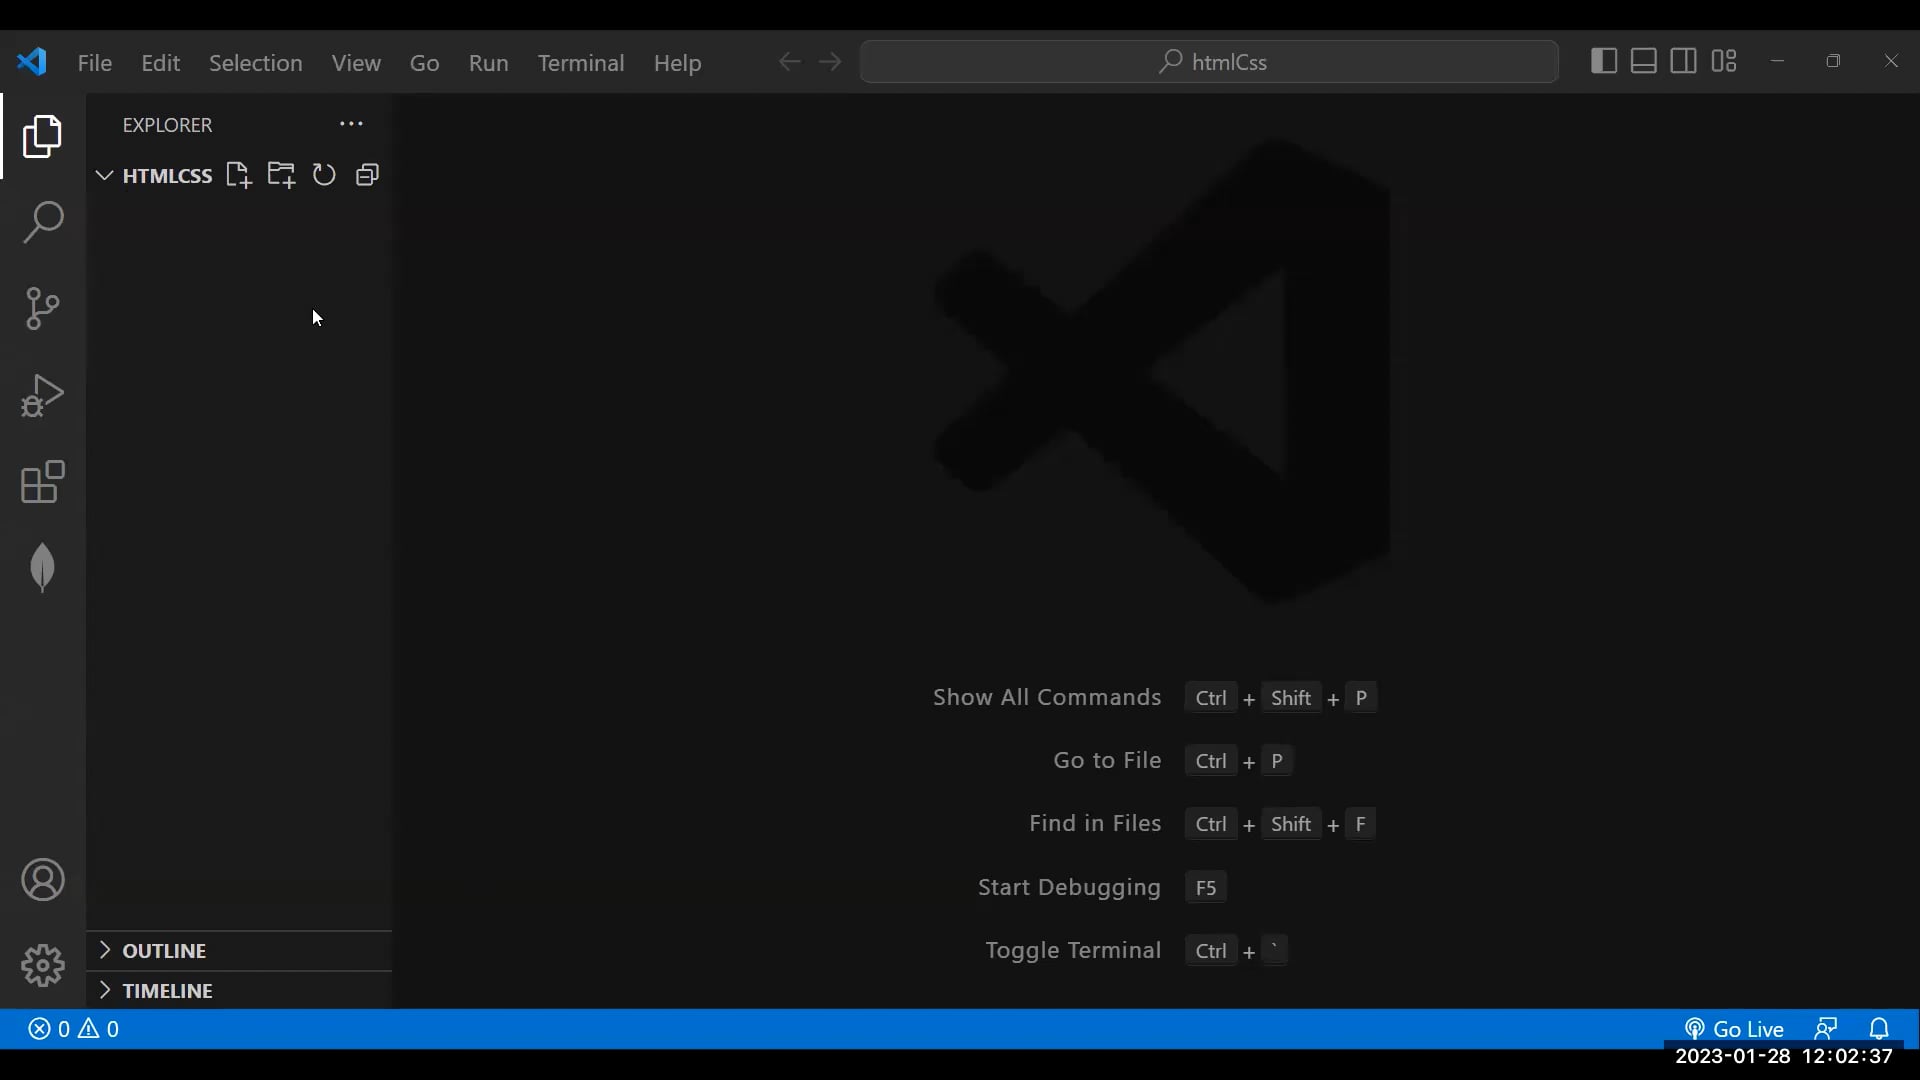Image resolution: width=1920 pixels, height=1080 pixels.
Task: Open the Terminal menu
Action: coord(580,63)
